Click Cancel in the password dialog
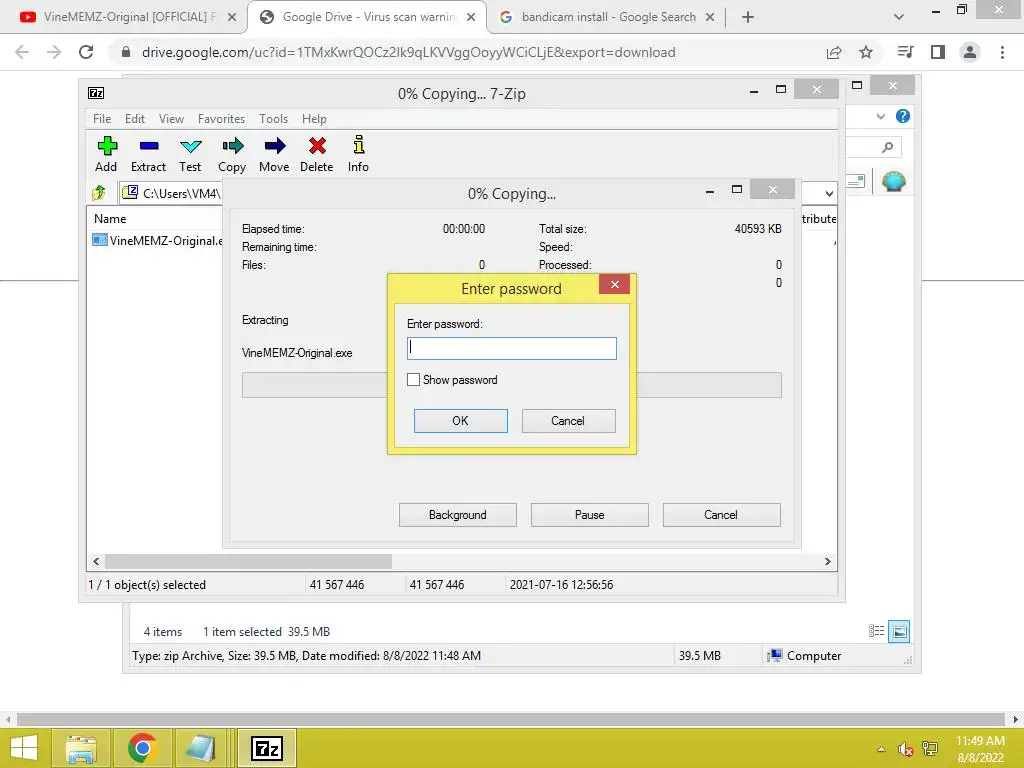This screenshot has height=768, width=1024. [568, 421]
